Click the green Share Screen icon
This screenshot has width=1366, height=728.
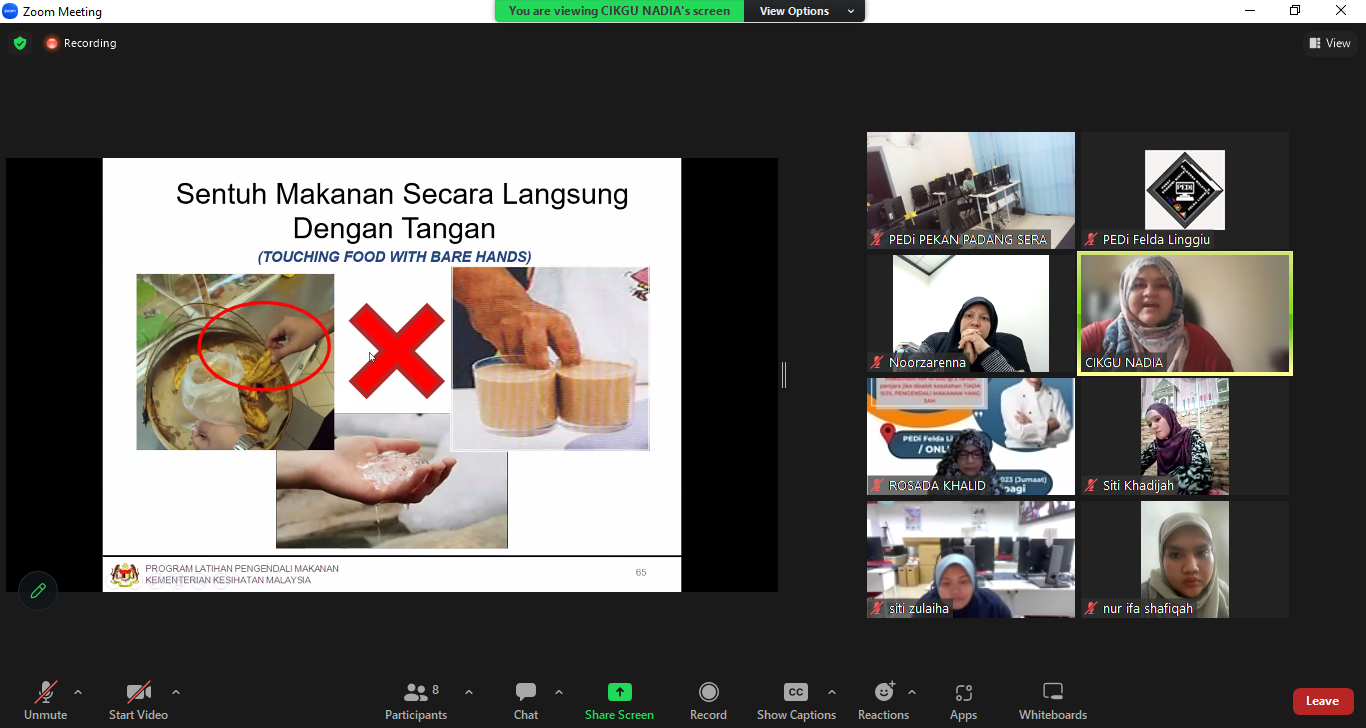click(619, 692)
